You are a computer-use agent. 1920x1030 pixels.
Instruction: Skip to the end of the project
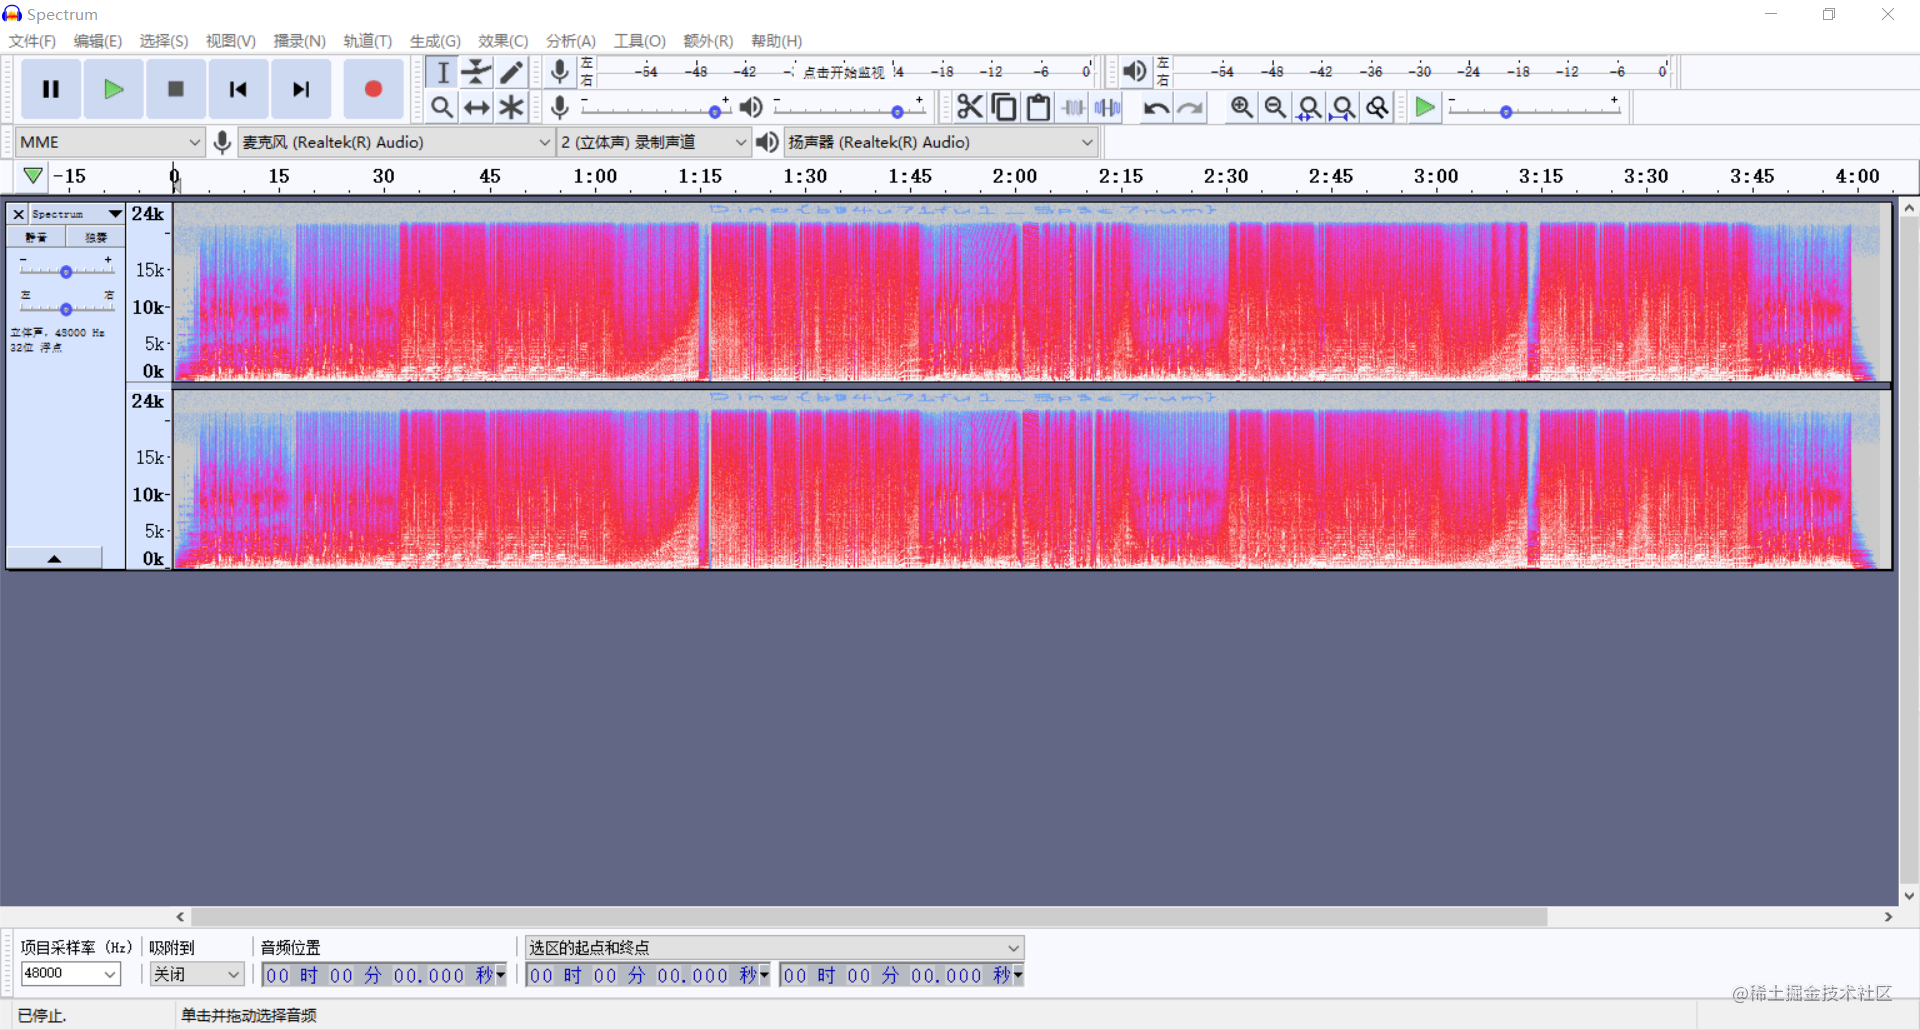click(300, 89)
